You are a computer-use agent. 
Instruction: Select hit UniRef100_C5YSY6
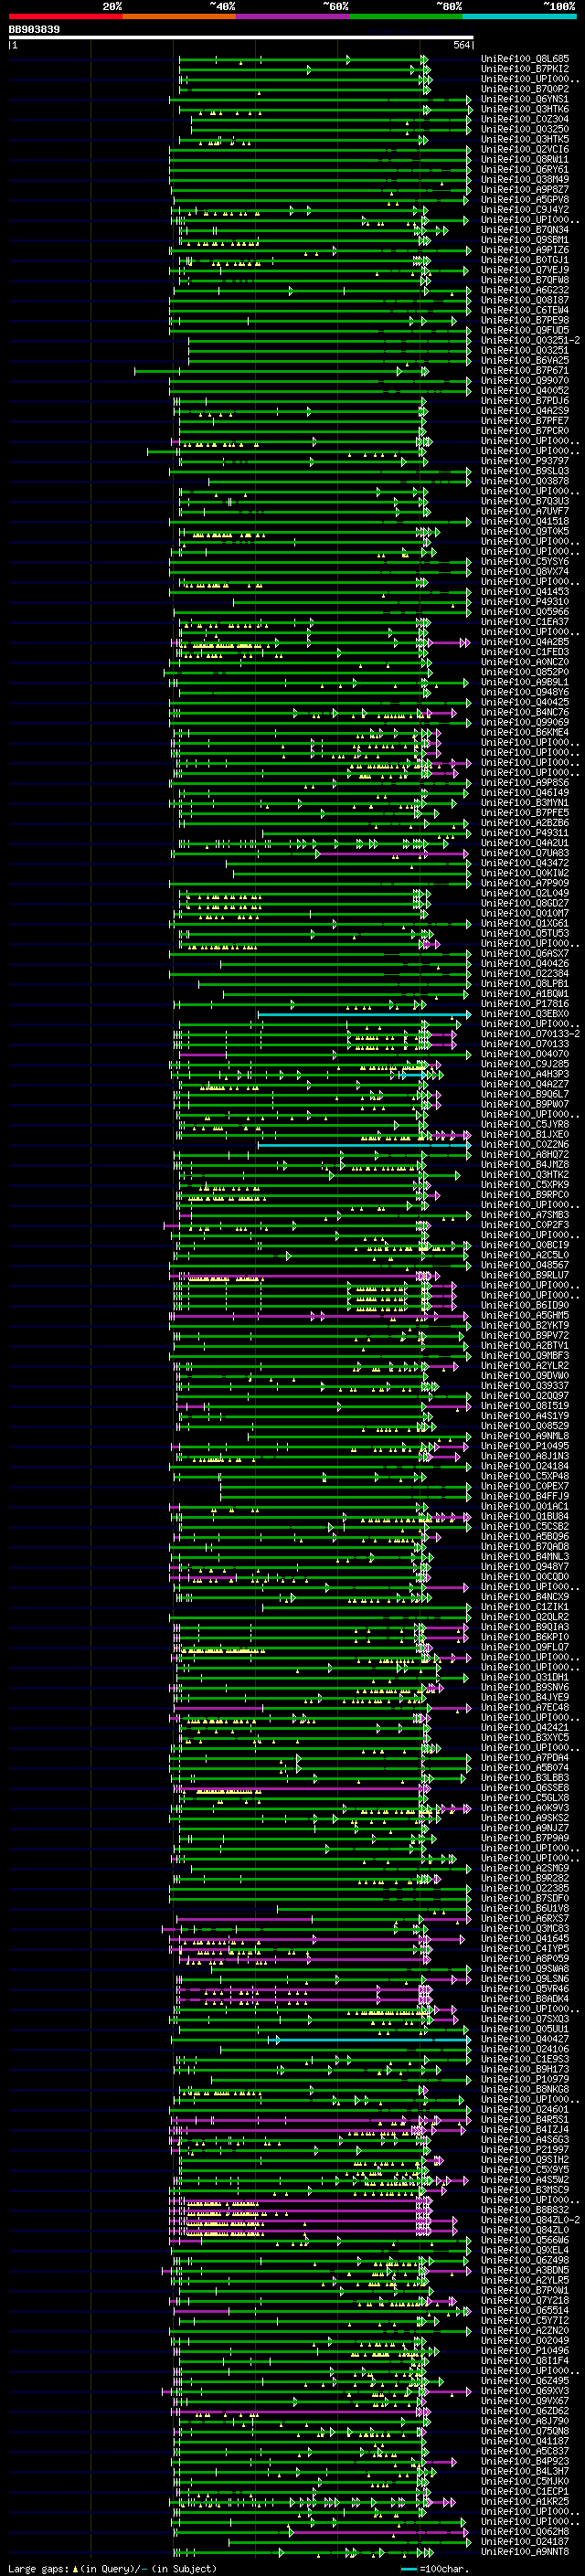[525, 561]
